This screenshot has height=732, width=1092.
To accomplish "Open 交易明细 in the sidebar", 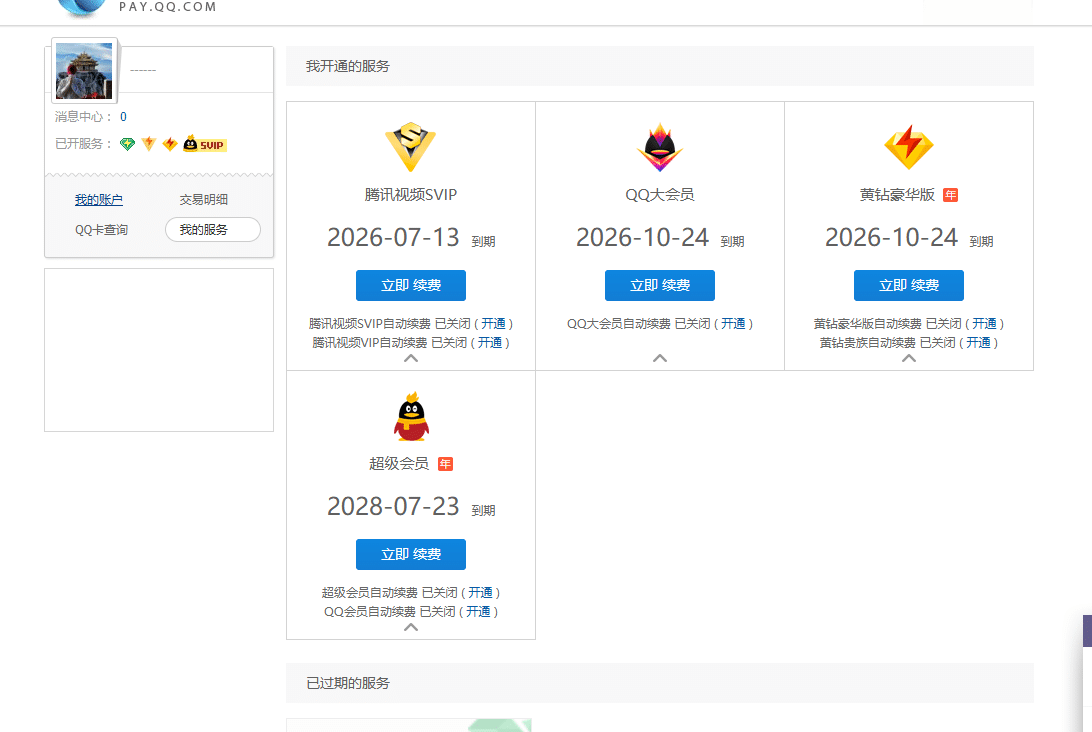I will click(203, 200).
